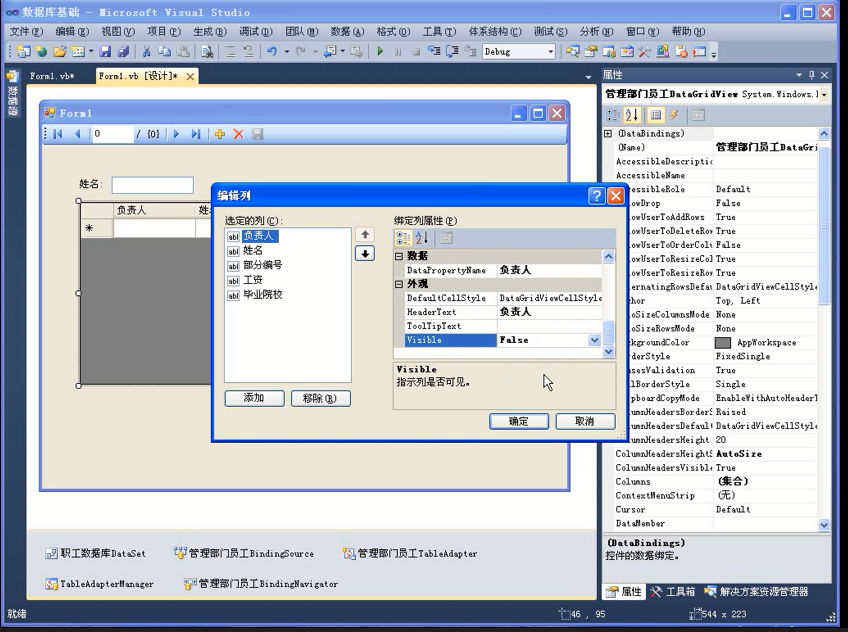This screenshot has height=632, width=848.
Task: Move to last record in navigator
Action: coord(196,134)
